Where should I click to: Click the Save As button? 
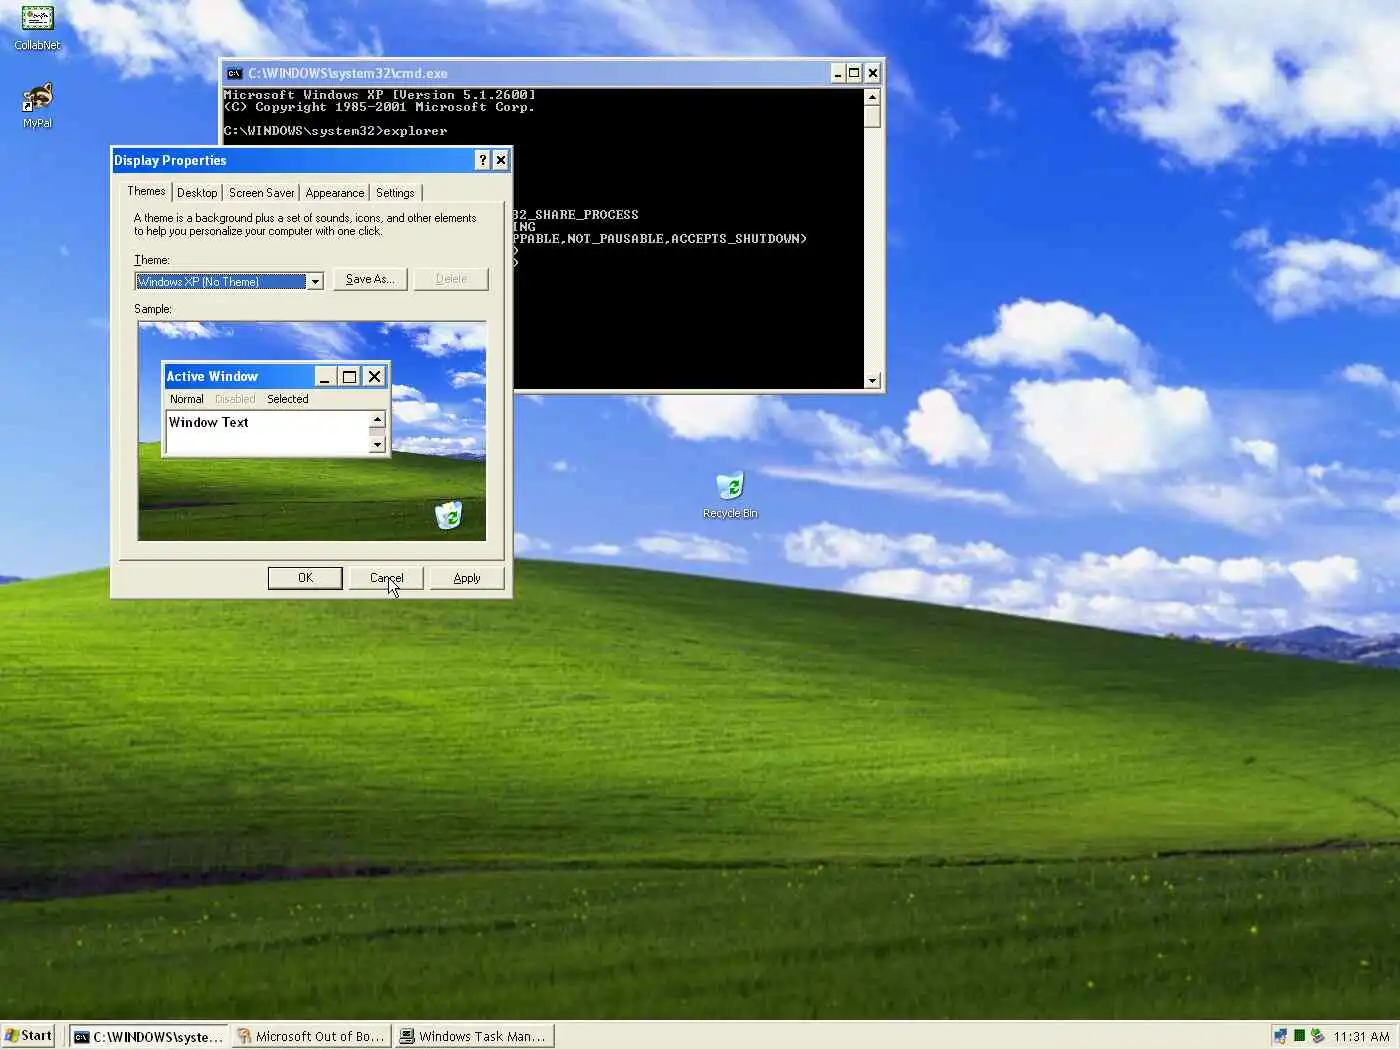coord(370,279)
